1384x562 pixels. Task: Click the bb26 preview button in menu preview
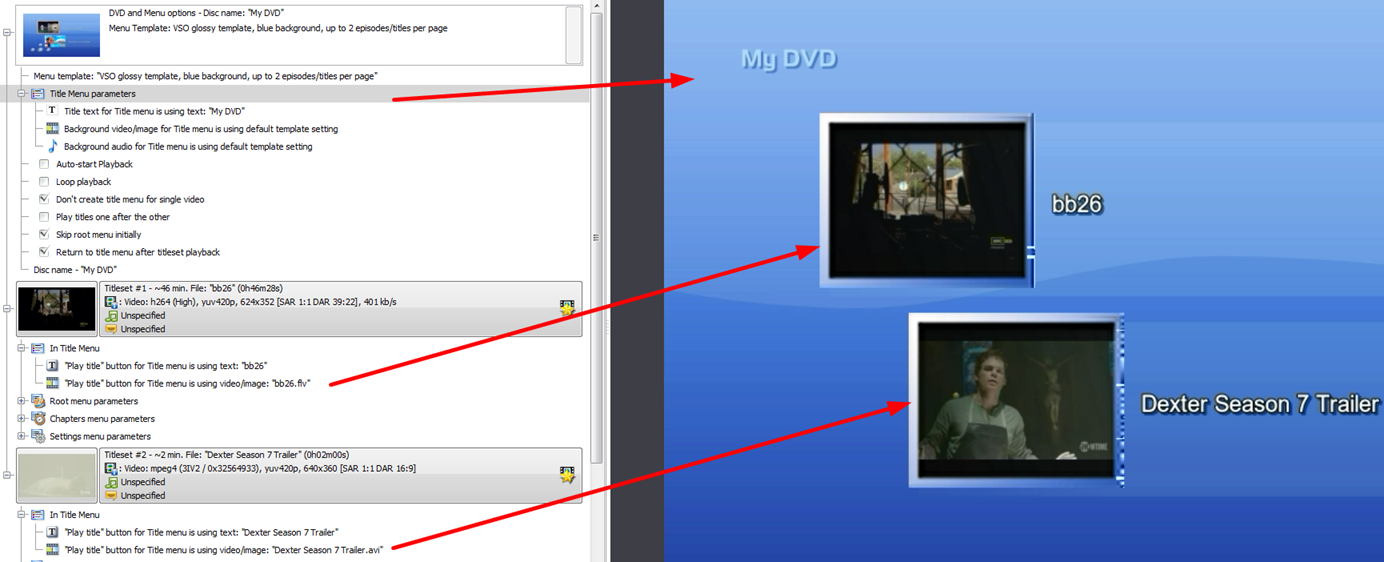926,200
